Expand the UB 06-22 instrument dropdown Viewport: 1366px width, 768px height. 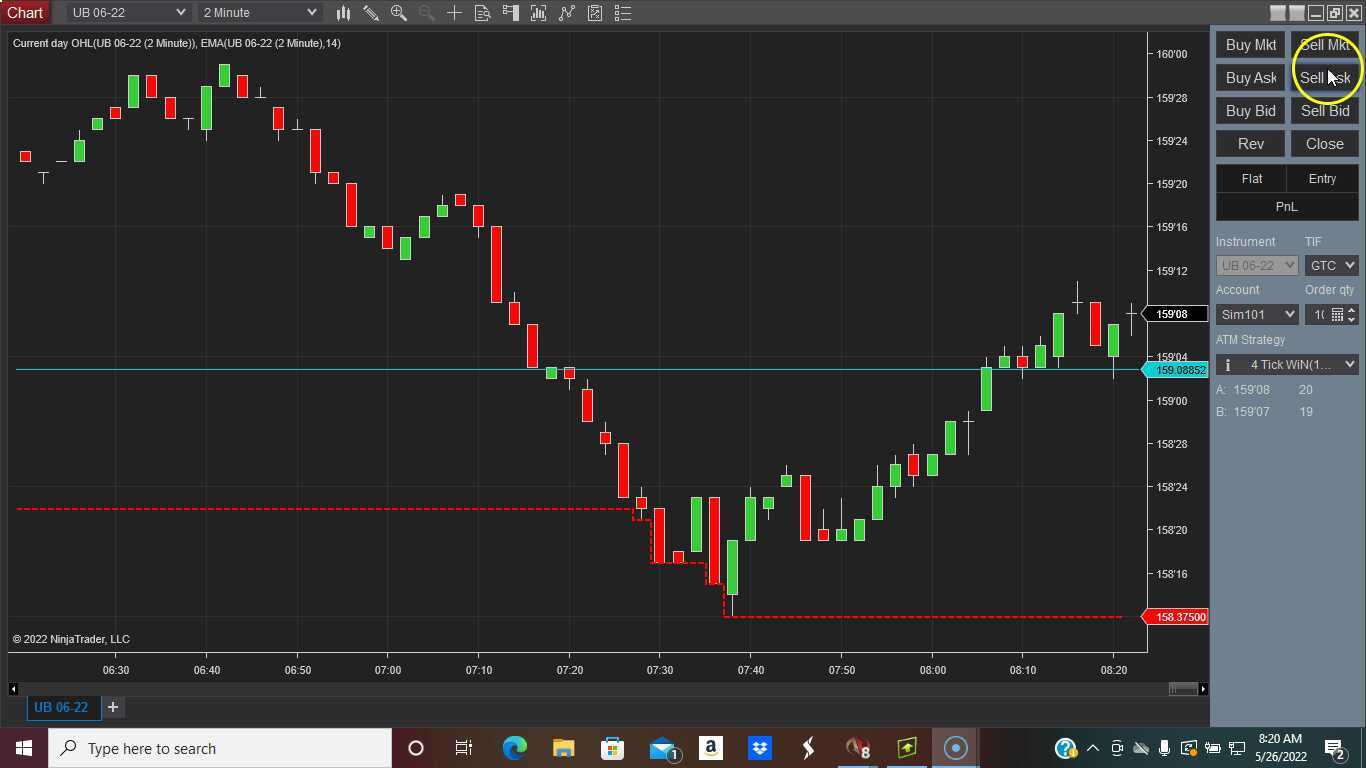point(128,13)
